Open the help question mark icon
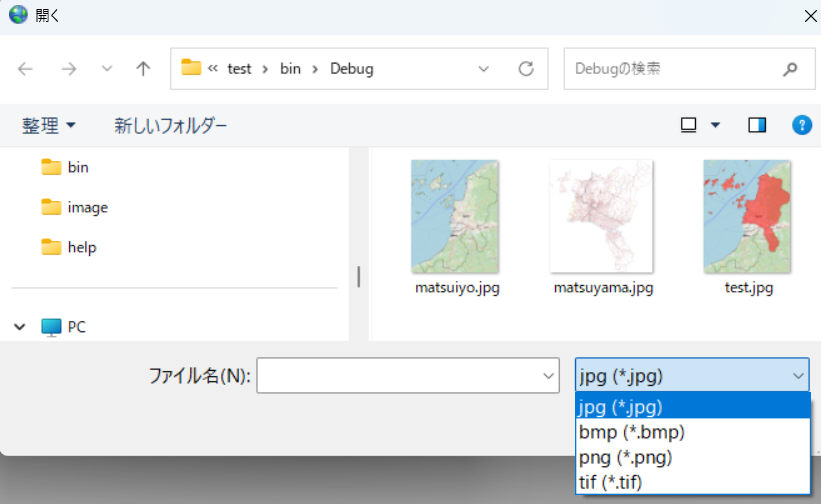The image size is (821, 504). click(801, 125)
